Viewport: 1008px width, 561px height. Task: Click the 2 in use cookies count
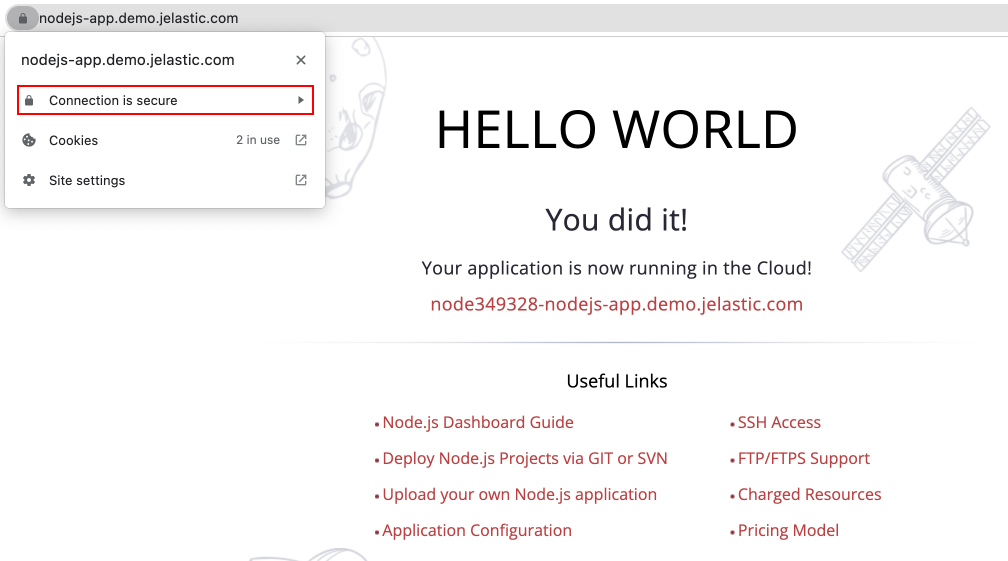point(258,140)
